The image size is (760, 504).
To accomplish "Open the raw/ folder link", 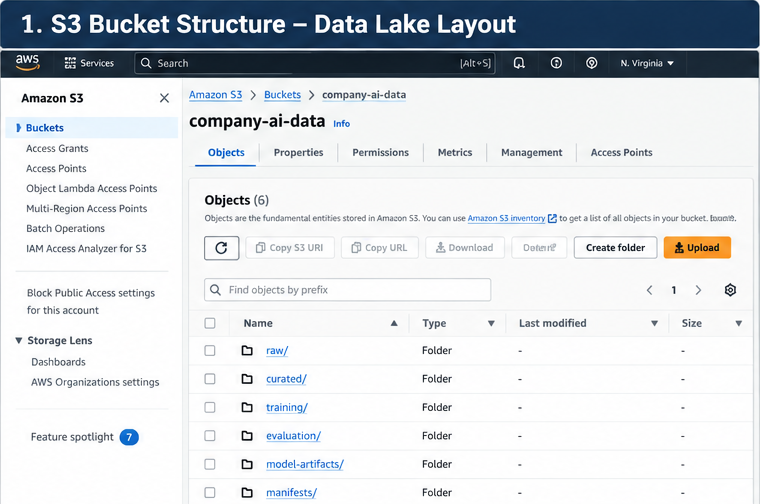I will (277, 351).
